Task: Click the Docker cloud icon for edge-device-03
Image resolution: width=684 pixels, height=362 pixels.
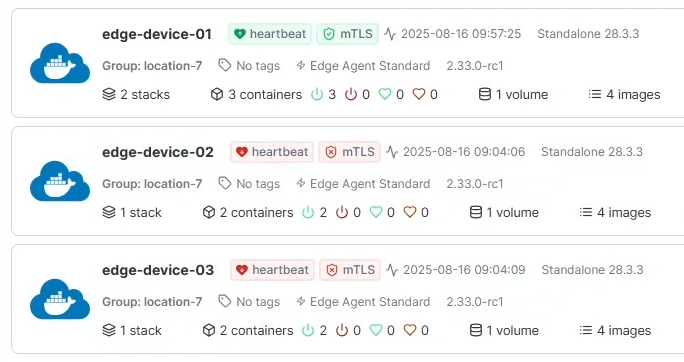Action: 60,299
